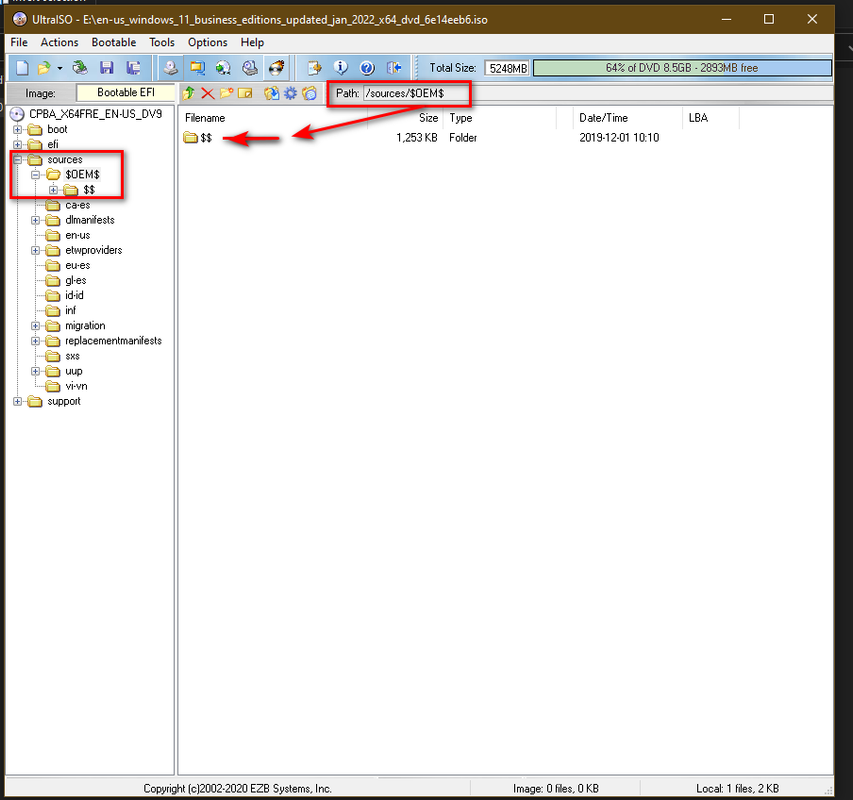853x800 pixels.
Task: Open the Options menu
Action: click(207, 42)
